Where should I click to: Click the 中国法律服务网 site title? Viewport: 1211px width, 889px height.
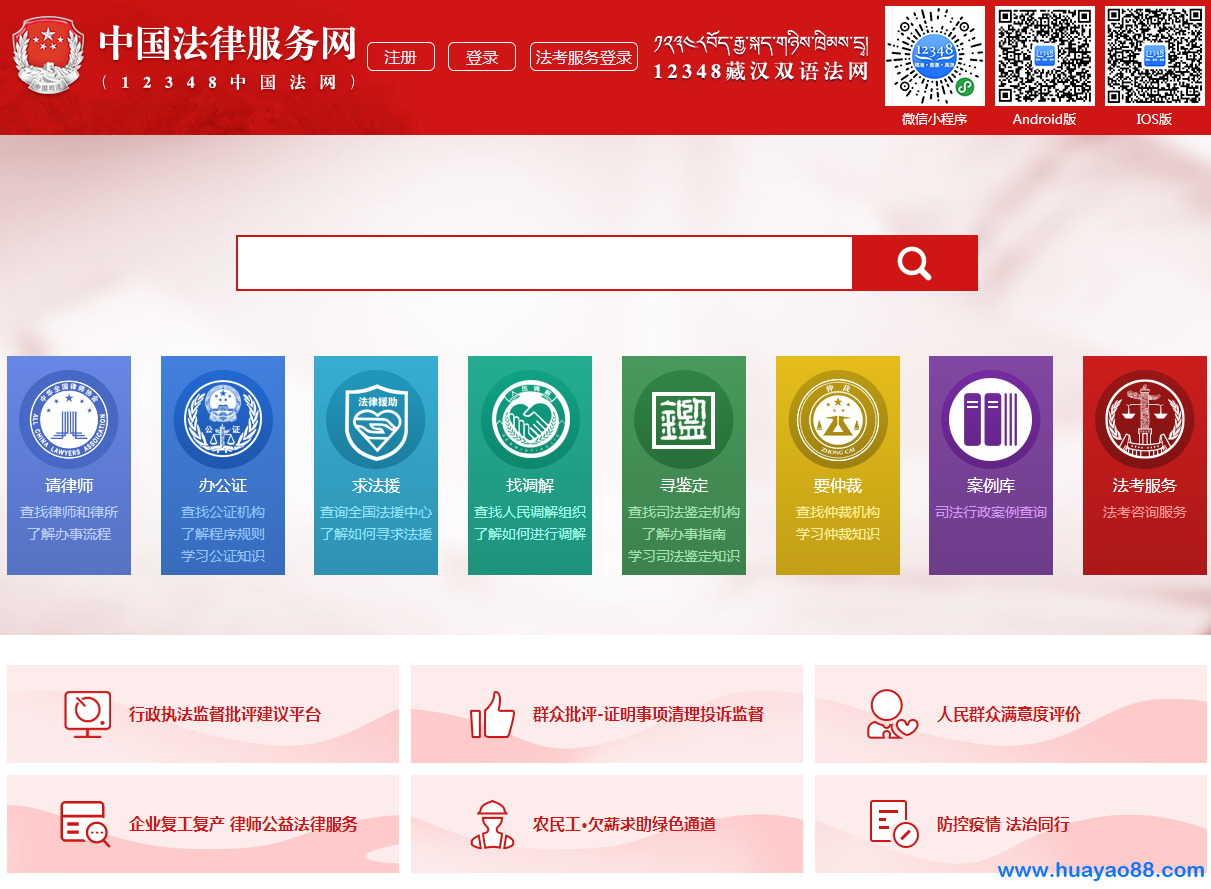click(228, 43)
